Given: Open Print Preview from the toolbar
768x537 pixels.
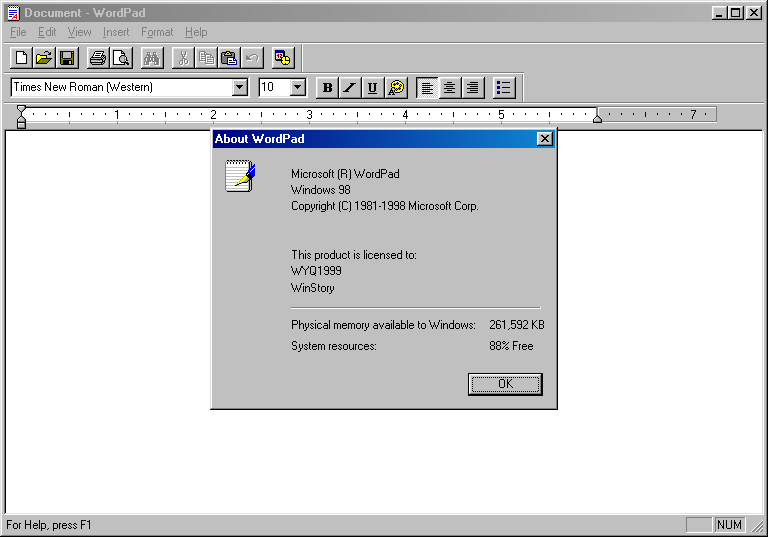Looking at the screenshot, I should point(121,58).
